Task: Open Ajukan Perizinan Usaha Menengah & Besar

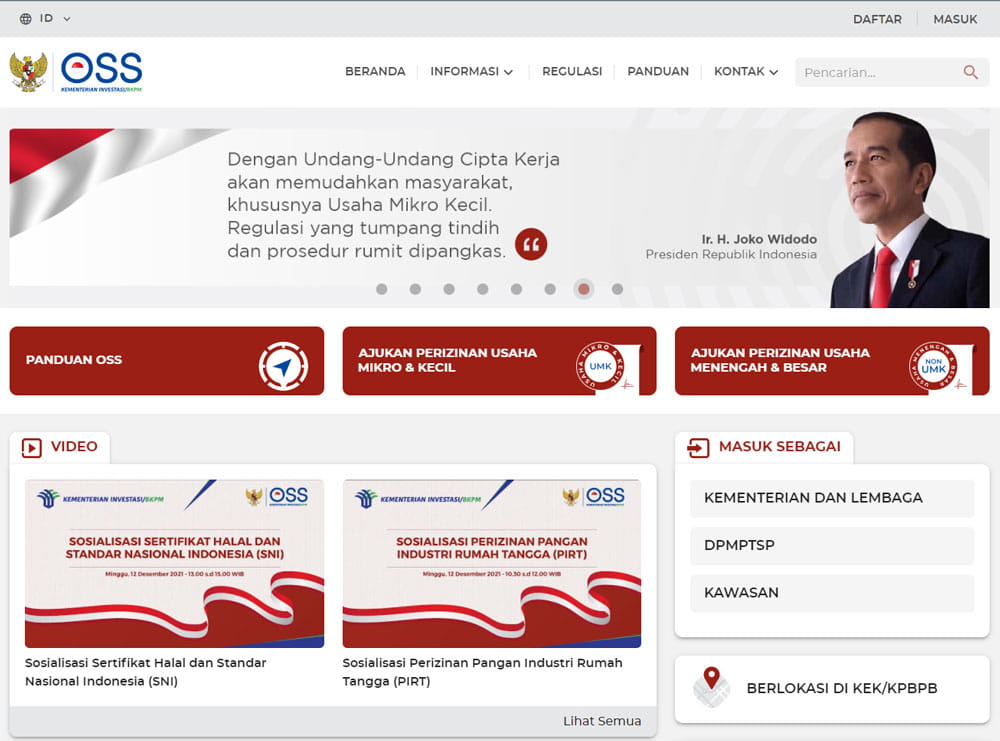Action: [x=832, y=361]
